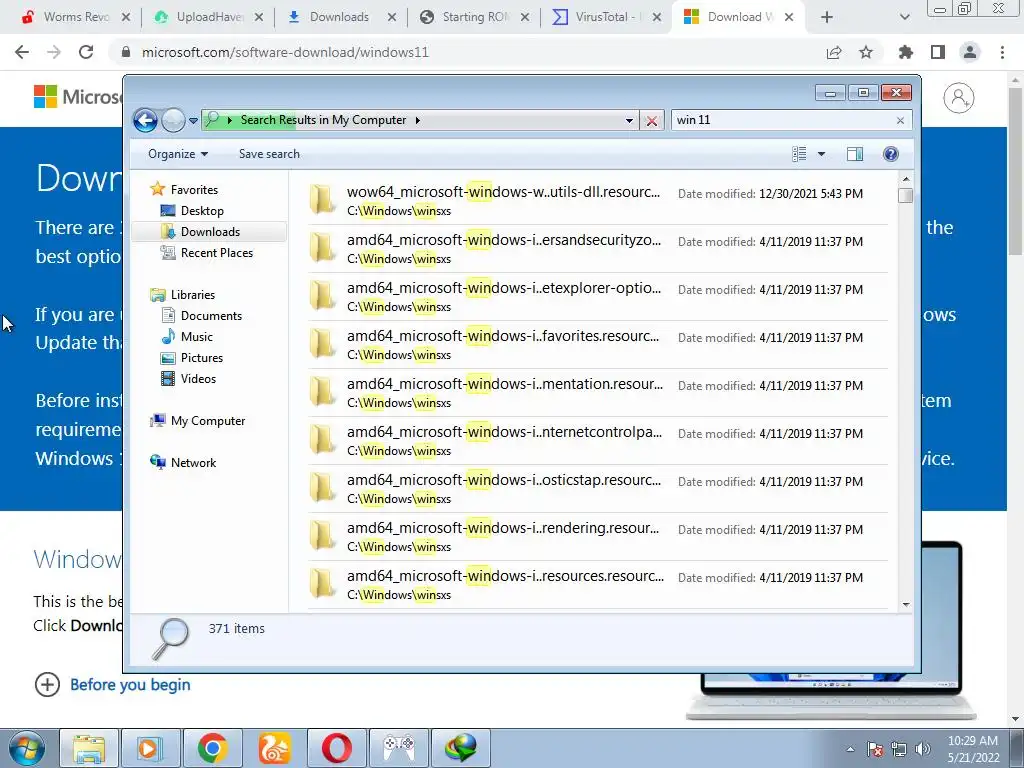Share this page via Chrome share icon
This screenshot has width=1024, height=768.
click(x=834, y=52)
